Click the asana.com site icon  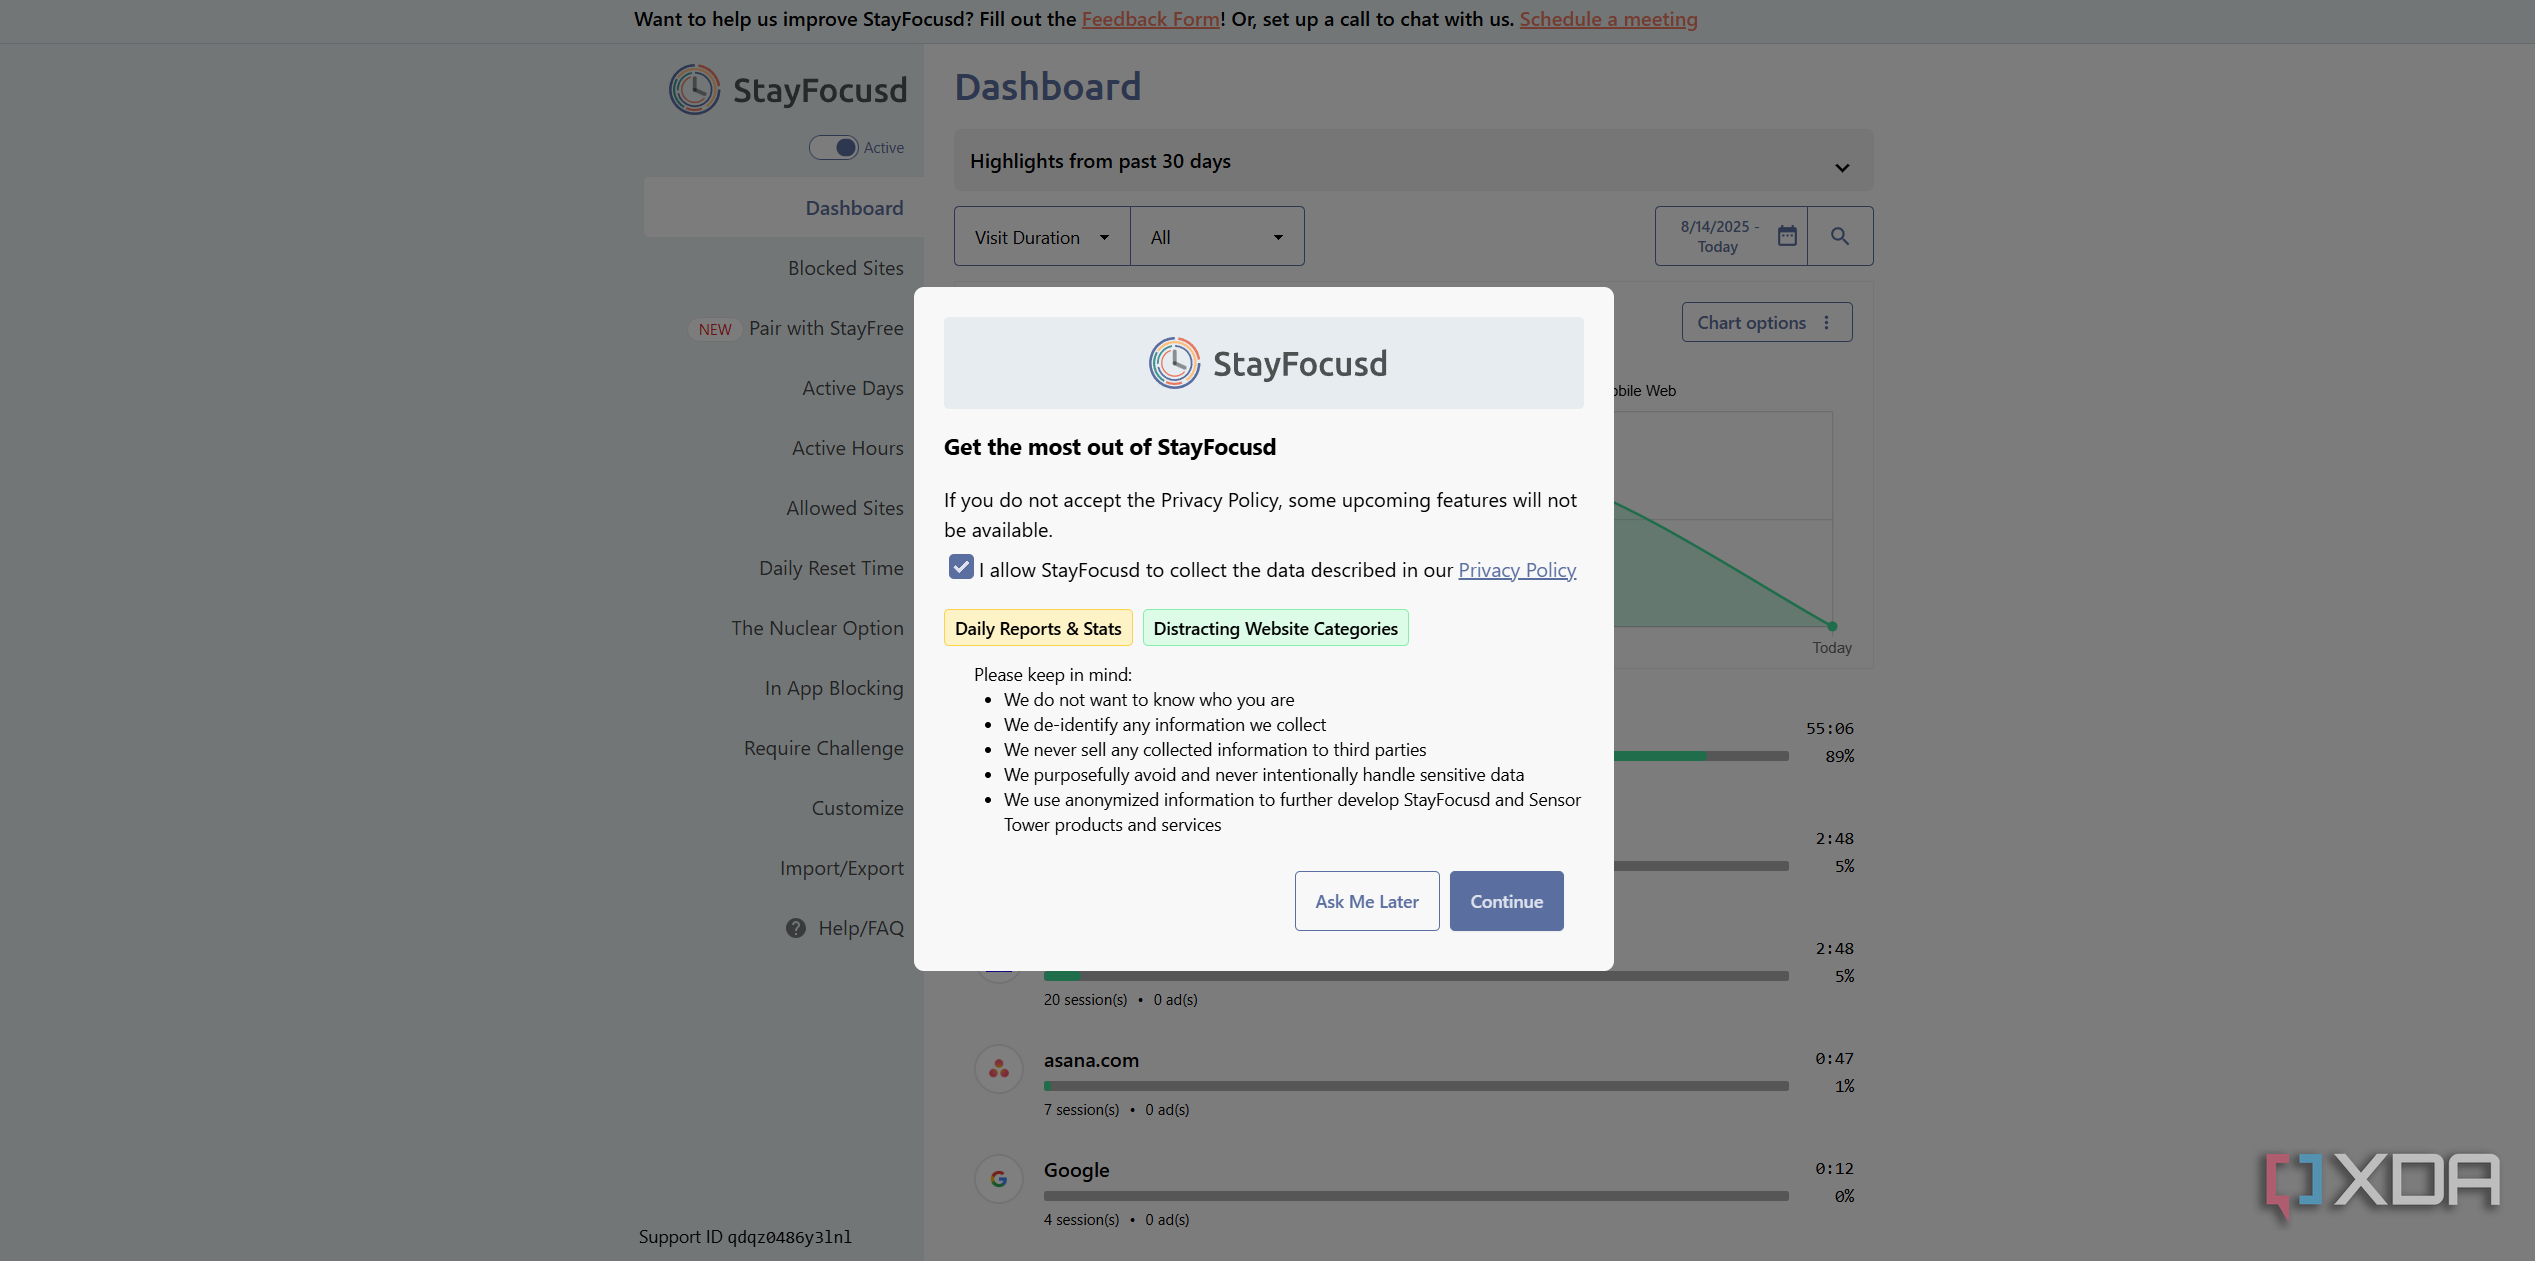click(999, 1069)
